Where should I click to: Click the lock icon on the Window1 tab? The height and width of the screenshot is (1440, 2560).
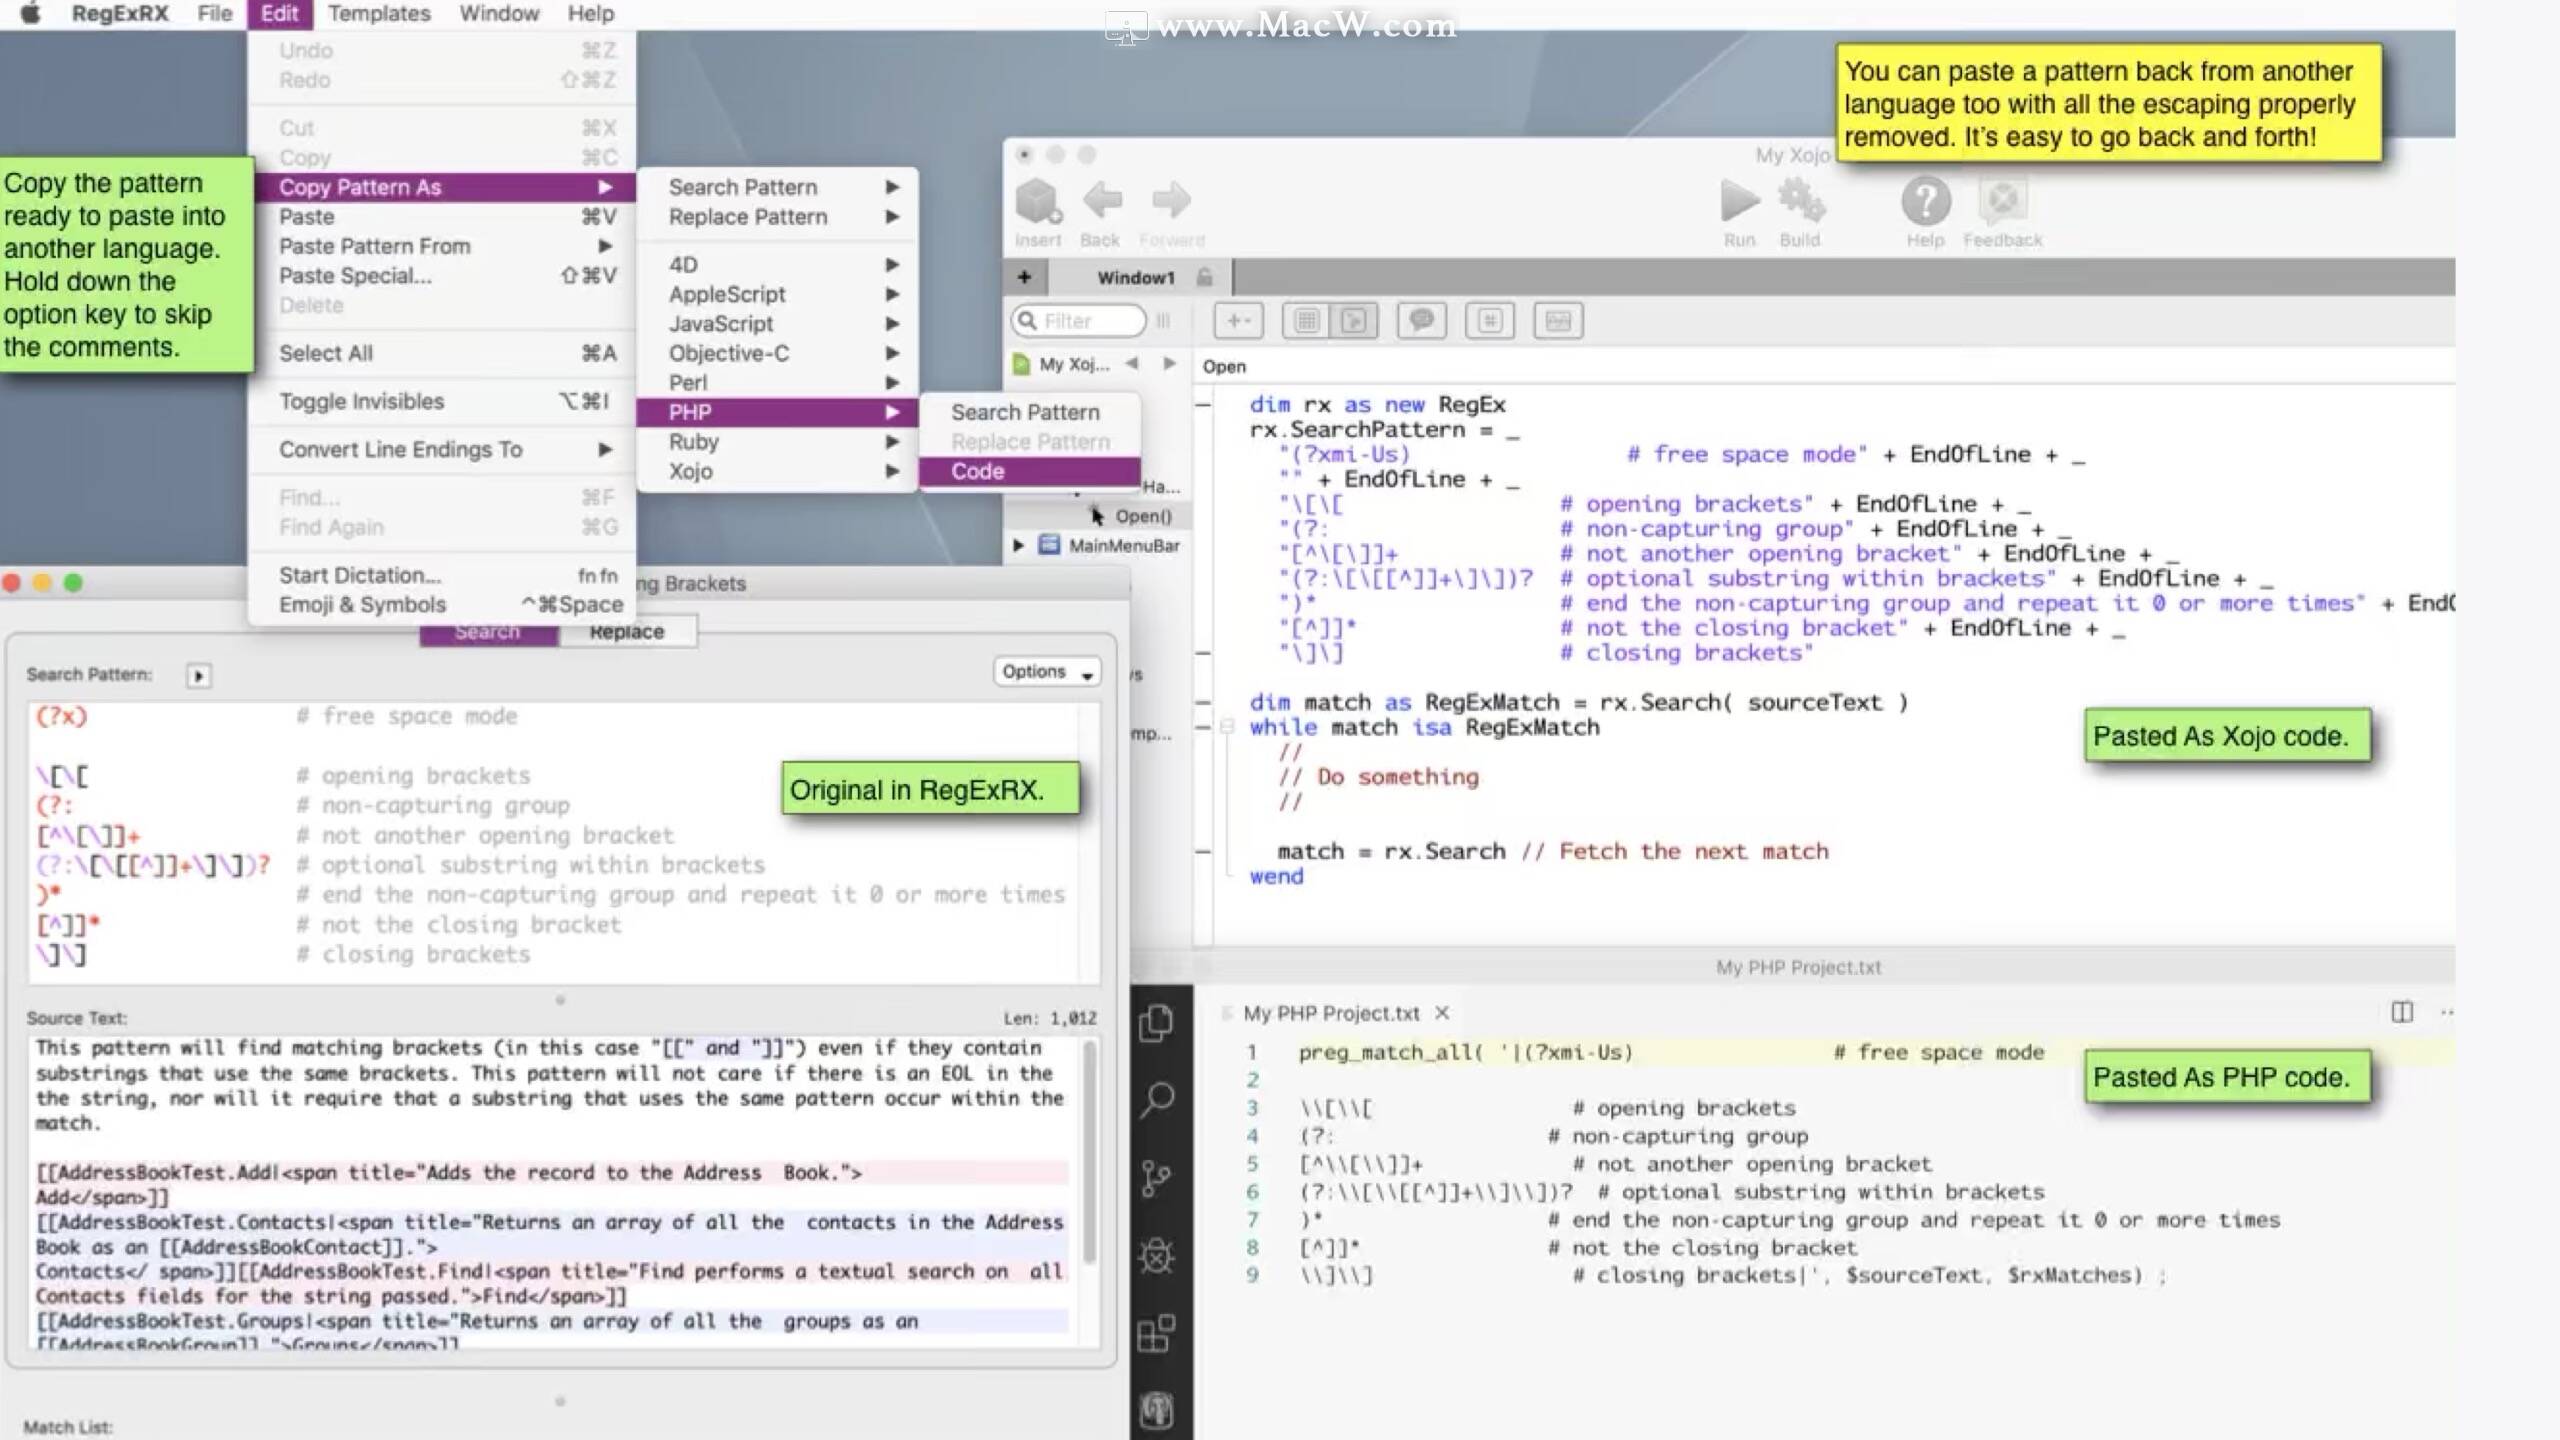[1205, 277]
